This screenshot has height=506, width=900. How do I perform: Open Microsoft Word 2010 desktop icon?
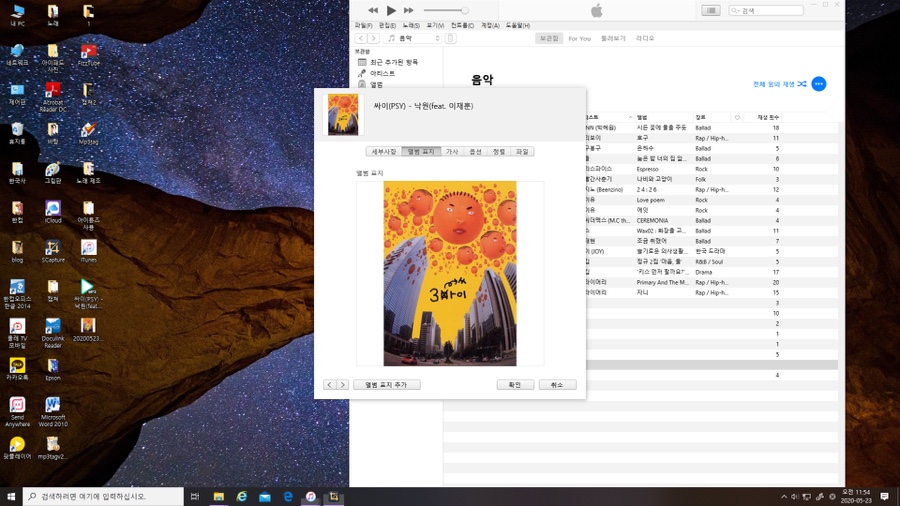(53, 412)
